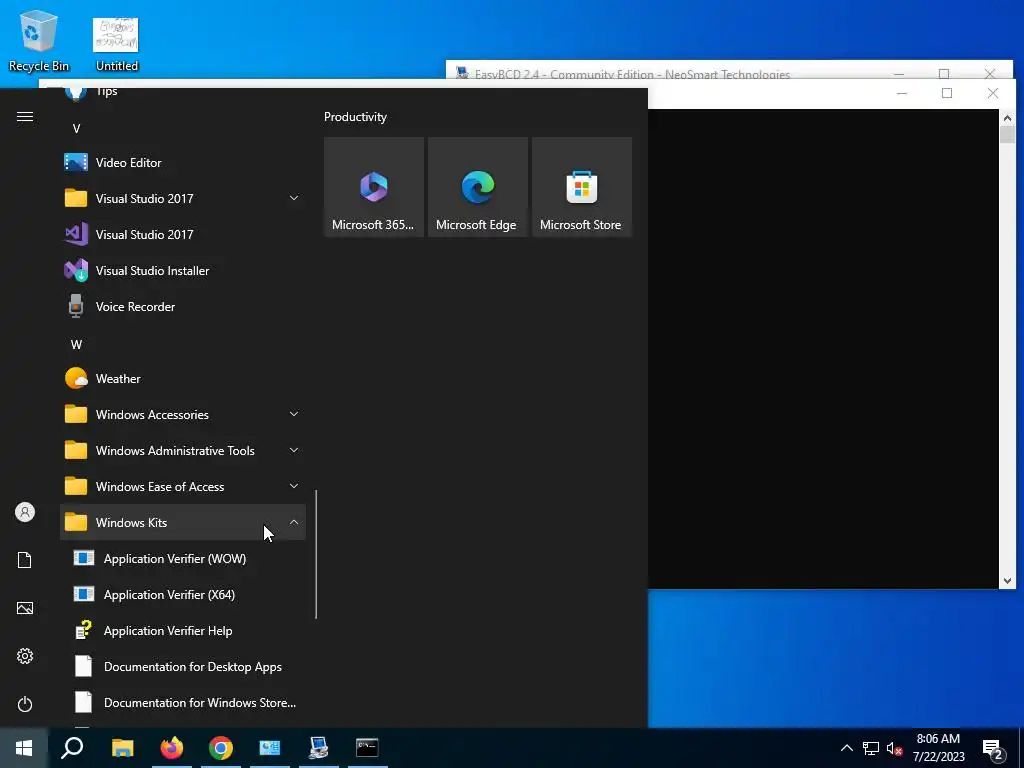1024x768 pixels.
Task: Open Documentation for Desktop Apps
Action: (x=183, y=667)
